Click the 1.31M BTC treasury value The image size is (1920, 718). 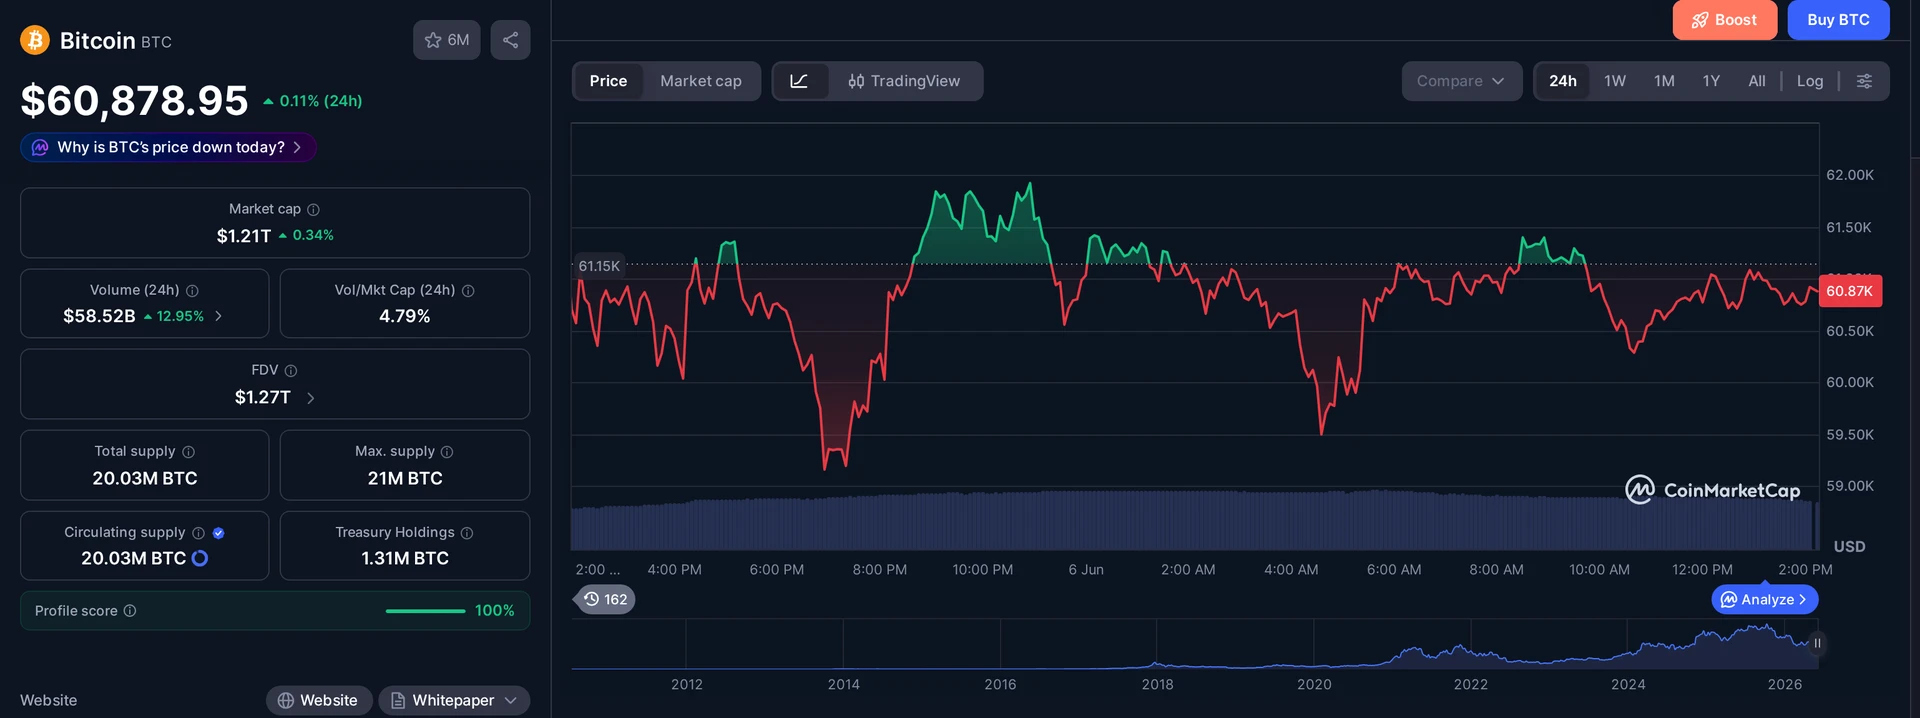click(x=405, y=558)
